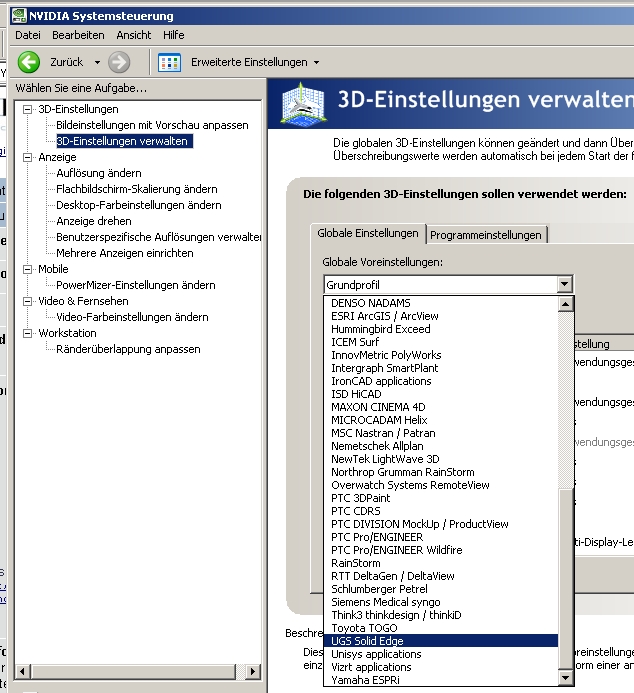
Task: Choose DENSO NADAMS profile
Action: pos(441,303)
